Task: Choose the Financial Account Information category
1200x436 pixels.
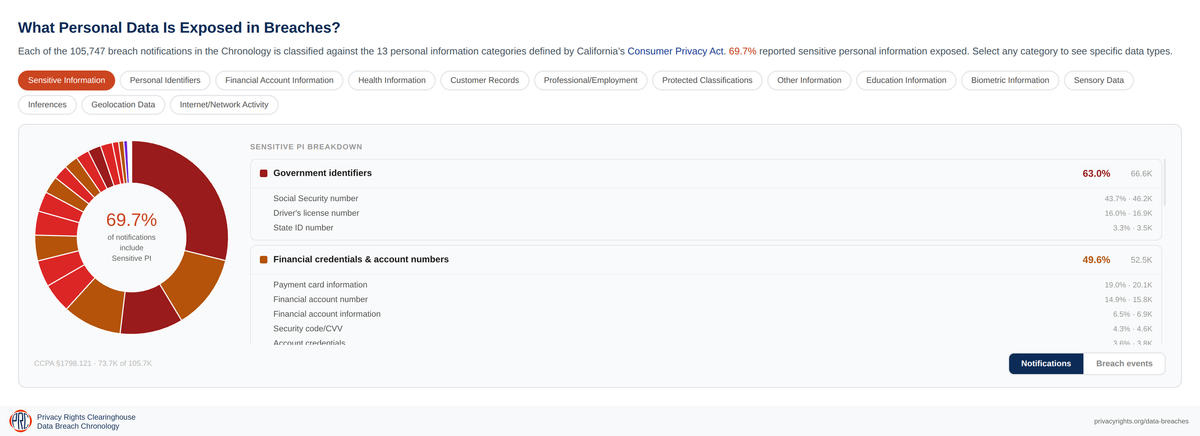Action: [x=279, y=80]
